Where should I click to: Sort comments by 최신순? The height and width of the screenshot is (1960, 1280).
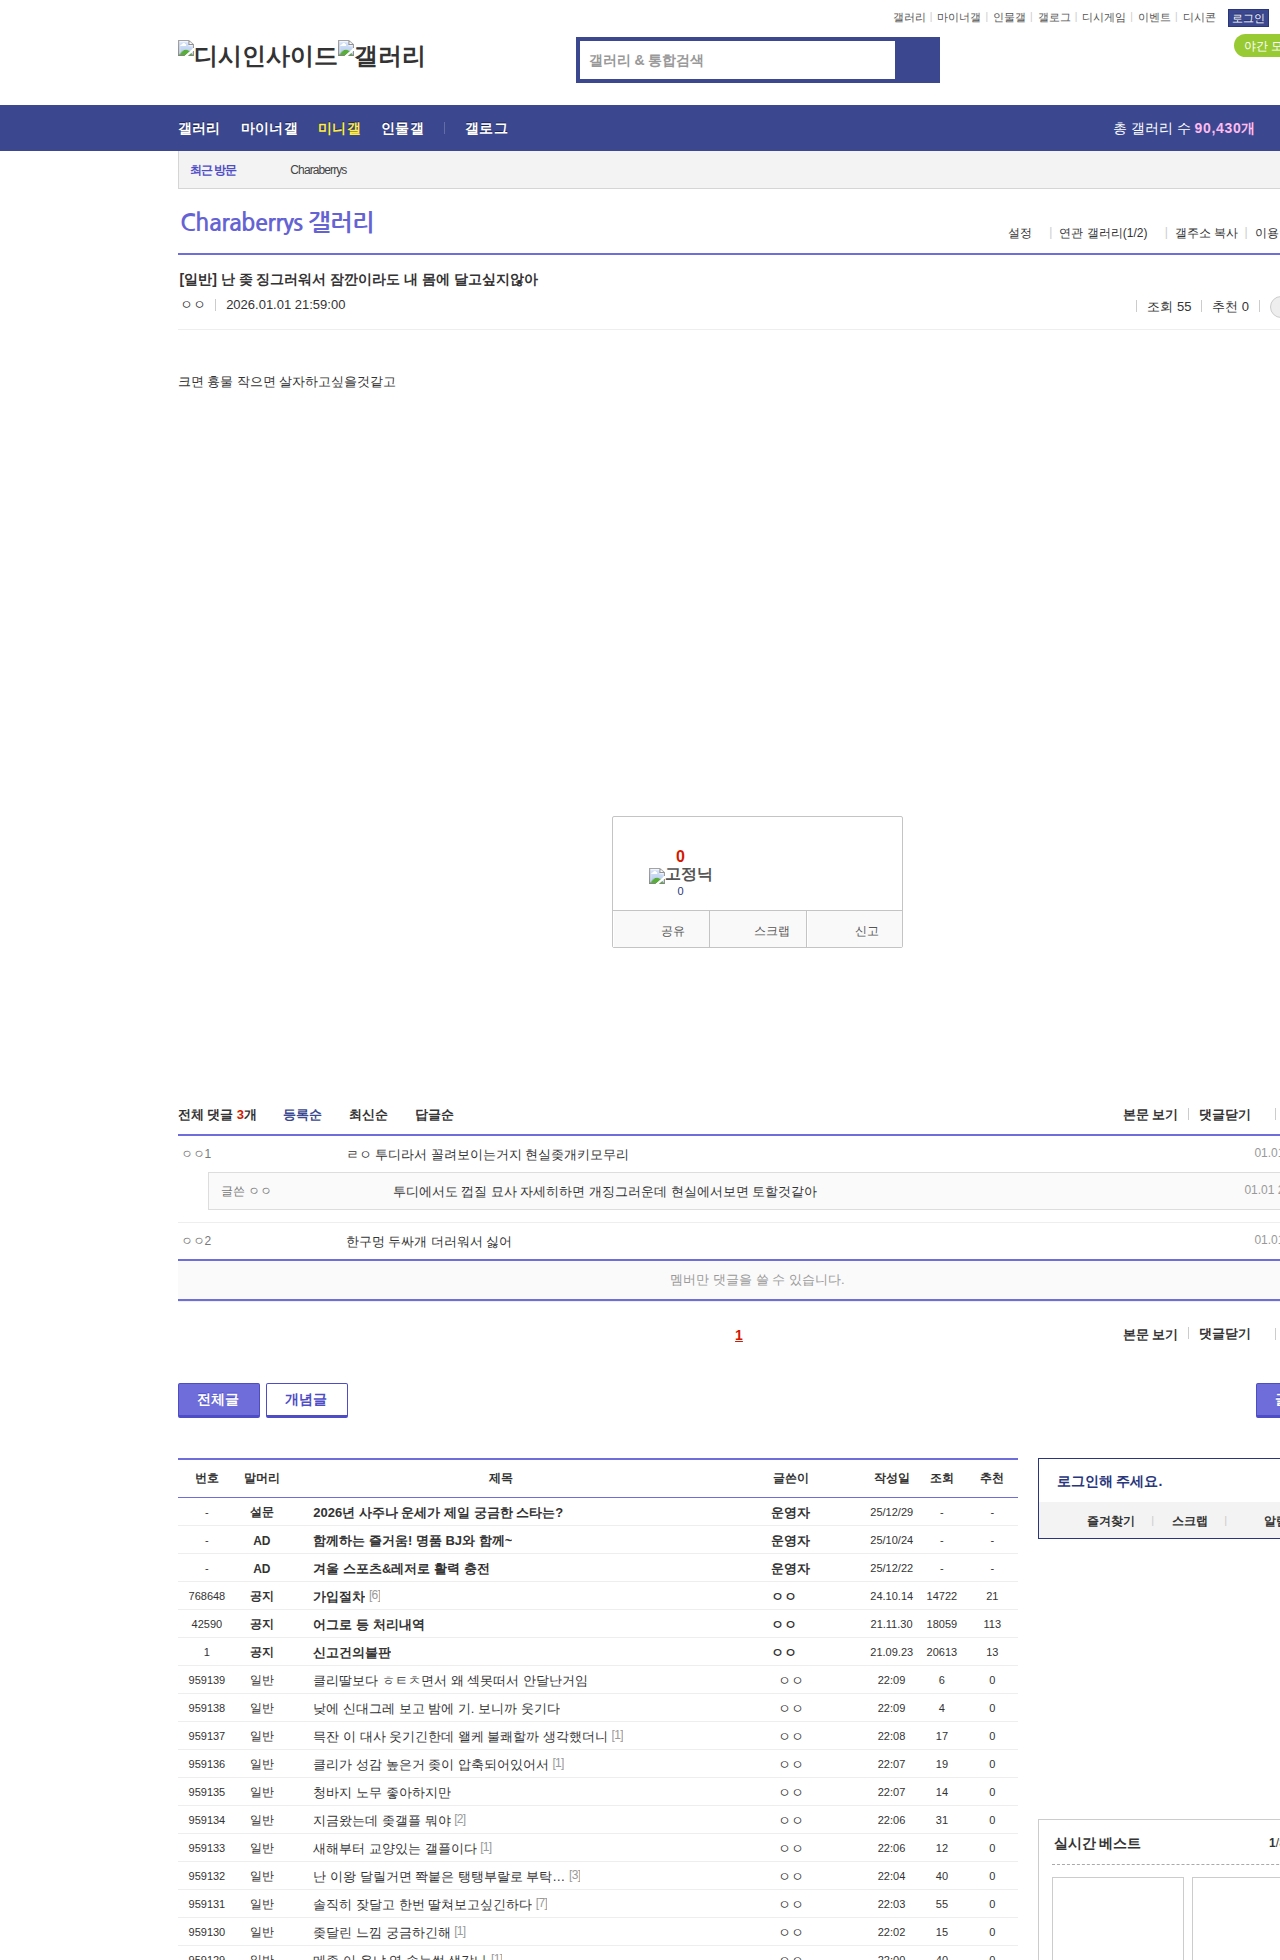click(x=368, y=1115)
